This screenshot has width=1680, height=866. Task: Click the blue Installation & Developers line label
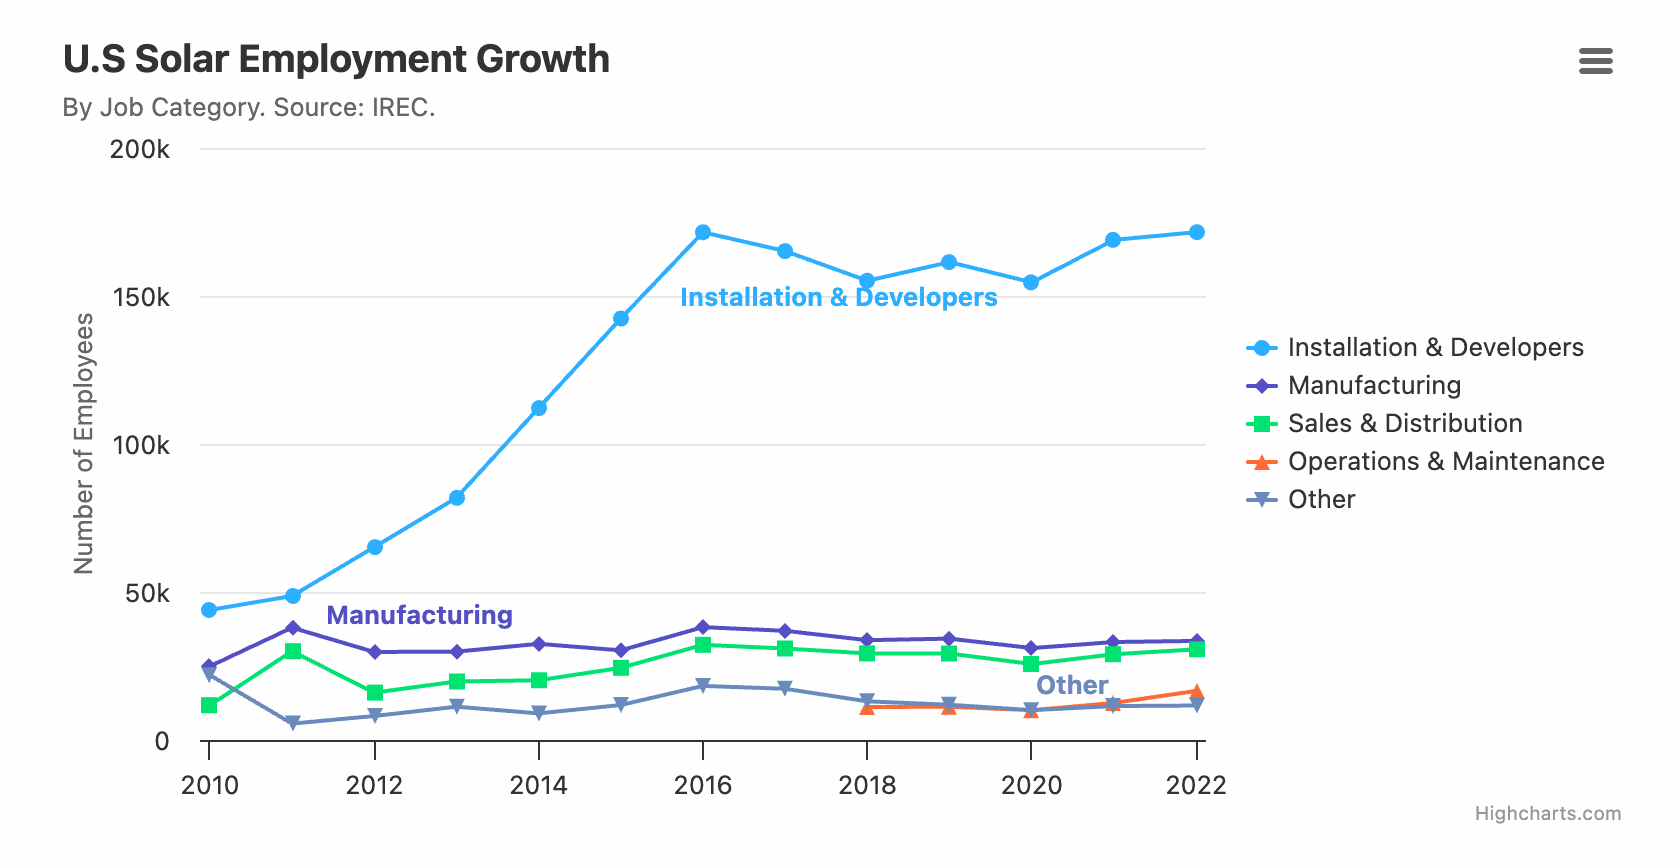[x=838, y=297]
